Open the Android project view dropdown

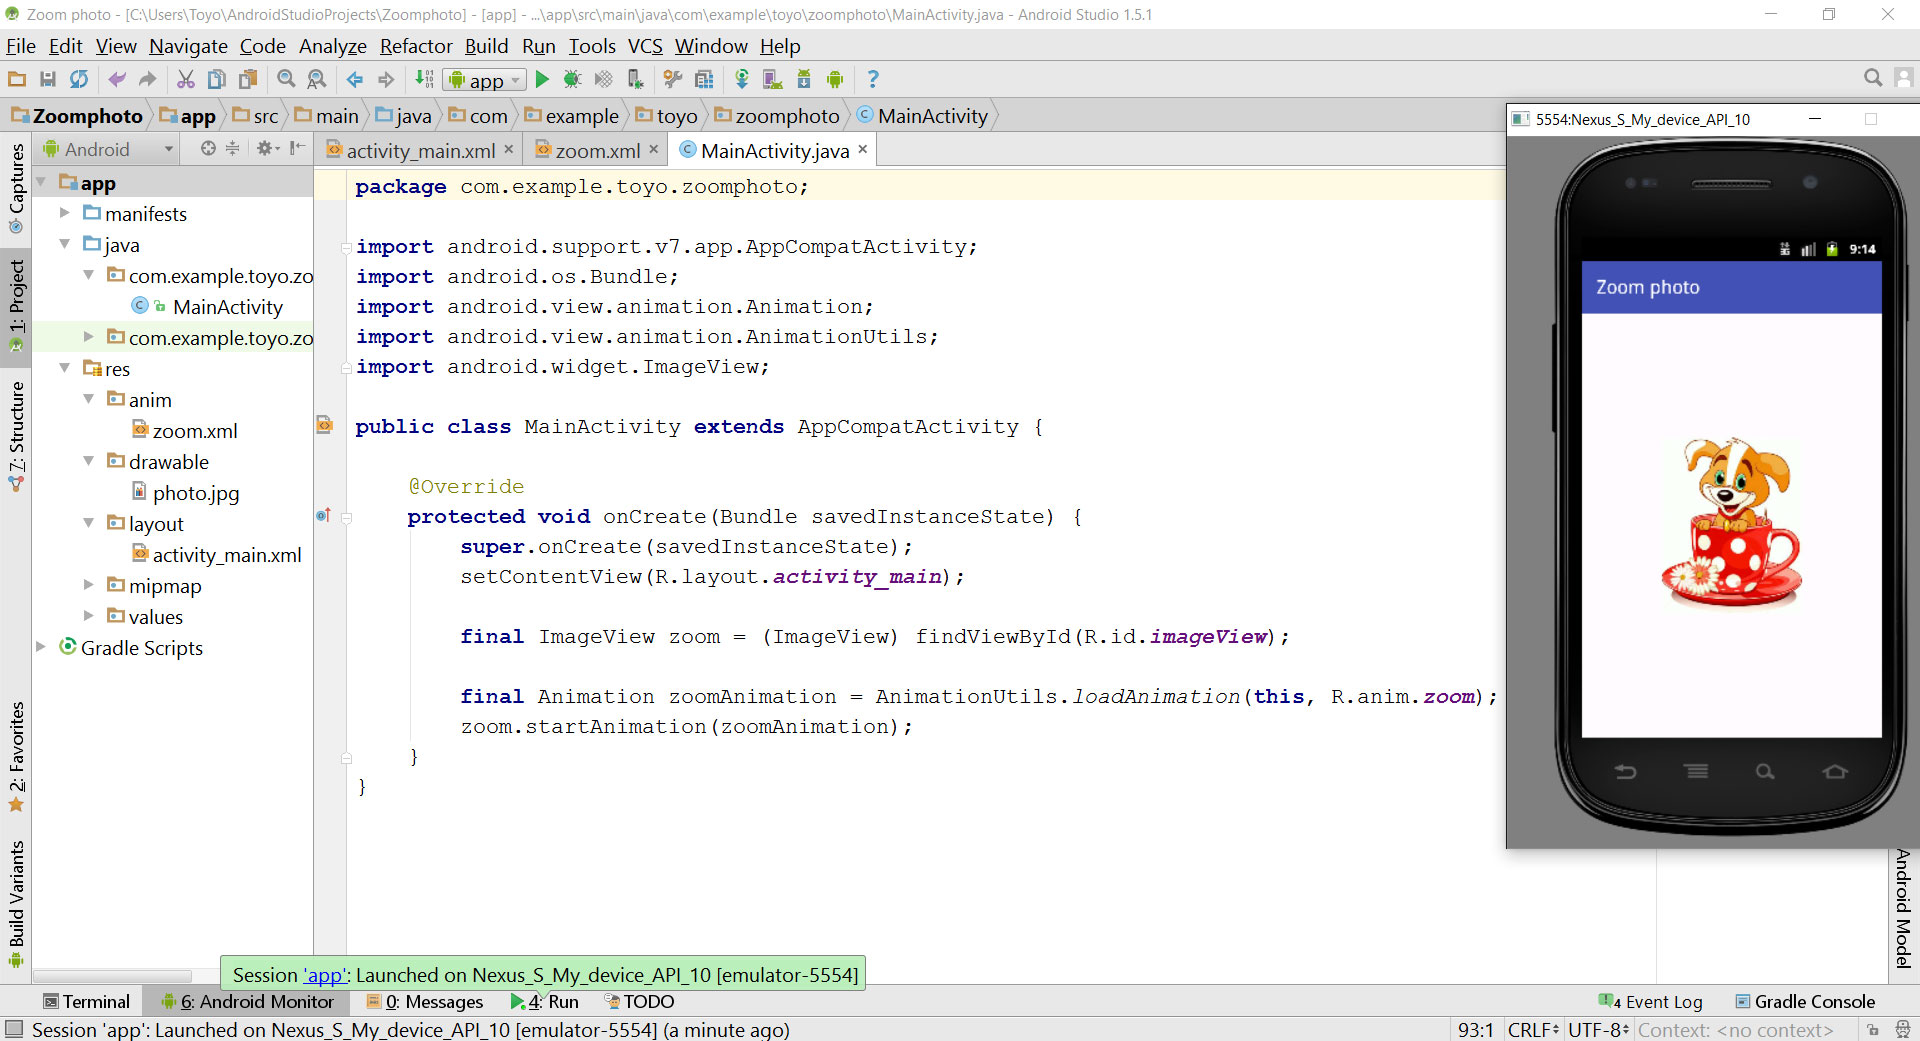point(107,149)
